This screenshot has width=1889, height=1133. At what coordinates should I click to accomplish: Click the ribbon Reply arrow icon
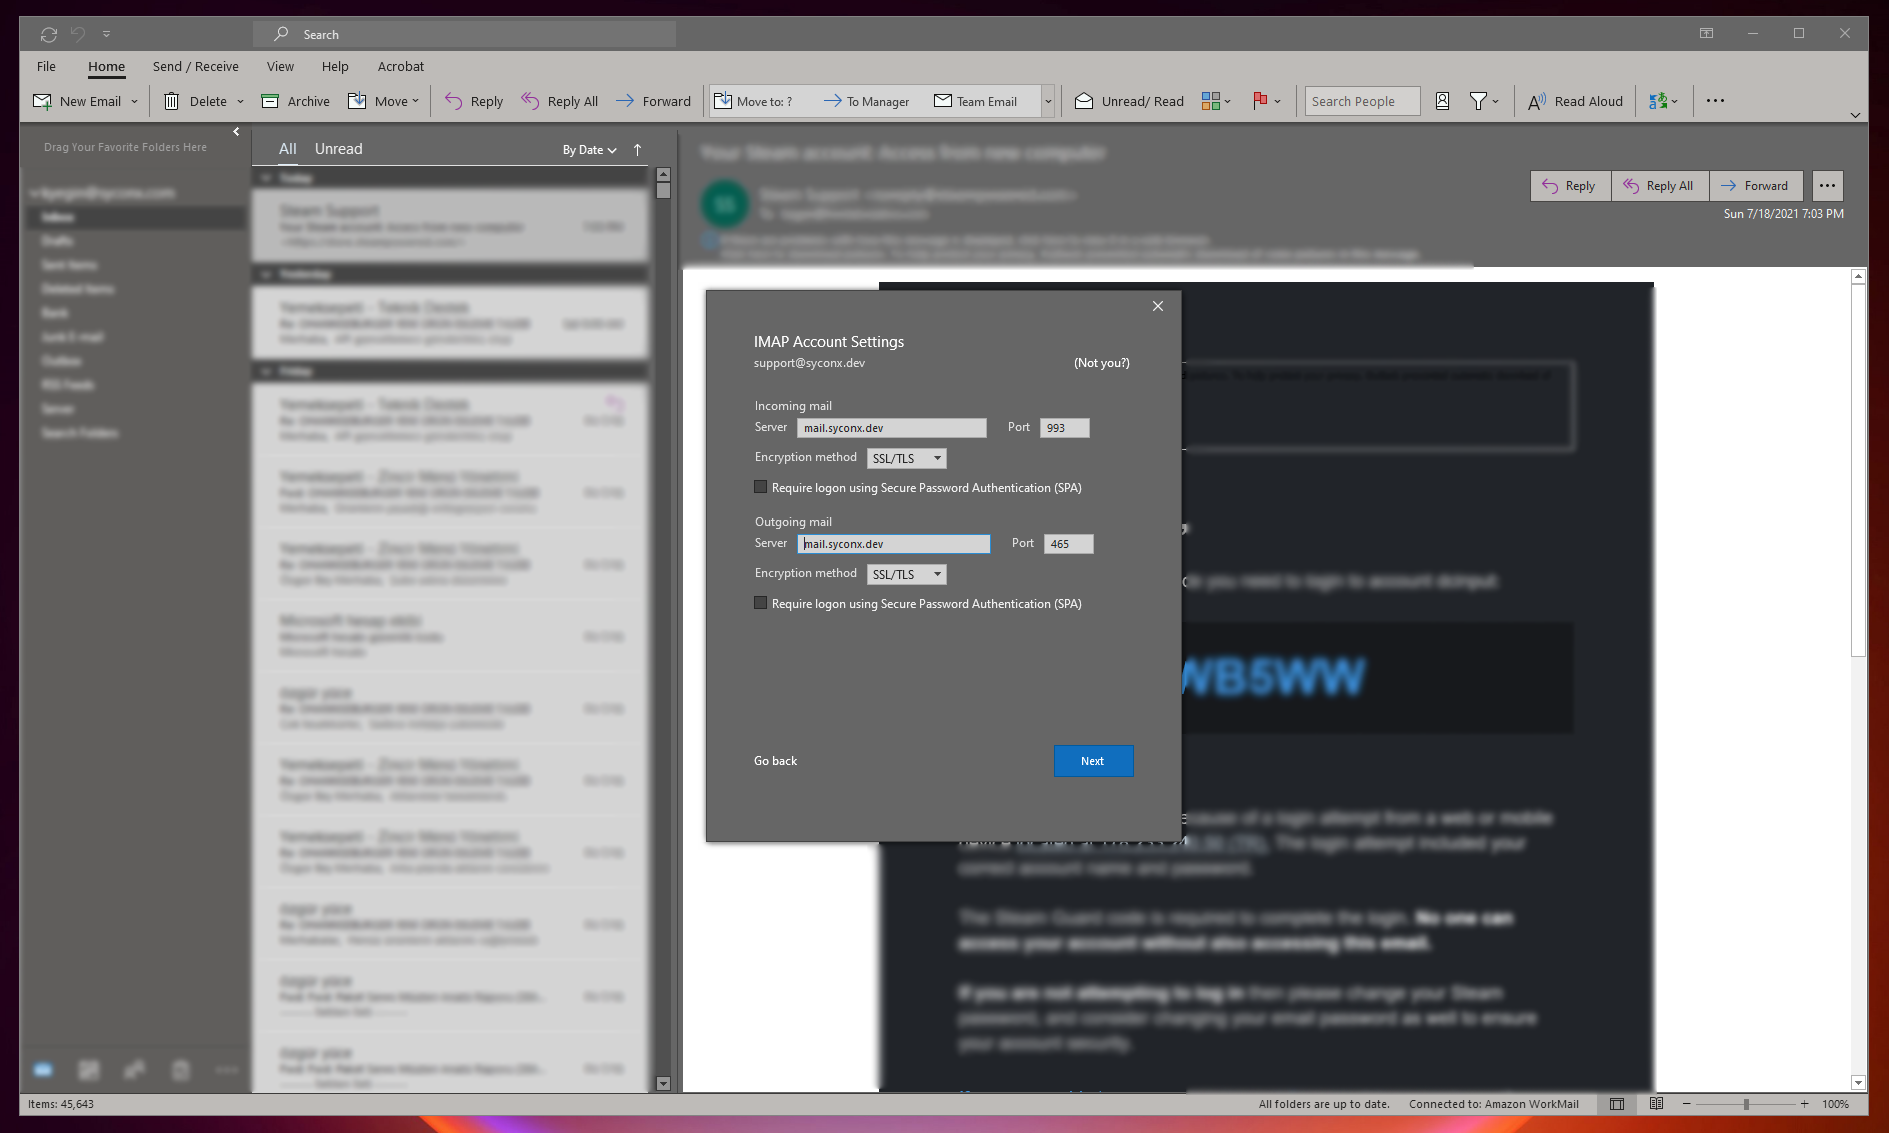(453, 101)
